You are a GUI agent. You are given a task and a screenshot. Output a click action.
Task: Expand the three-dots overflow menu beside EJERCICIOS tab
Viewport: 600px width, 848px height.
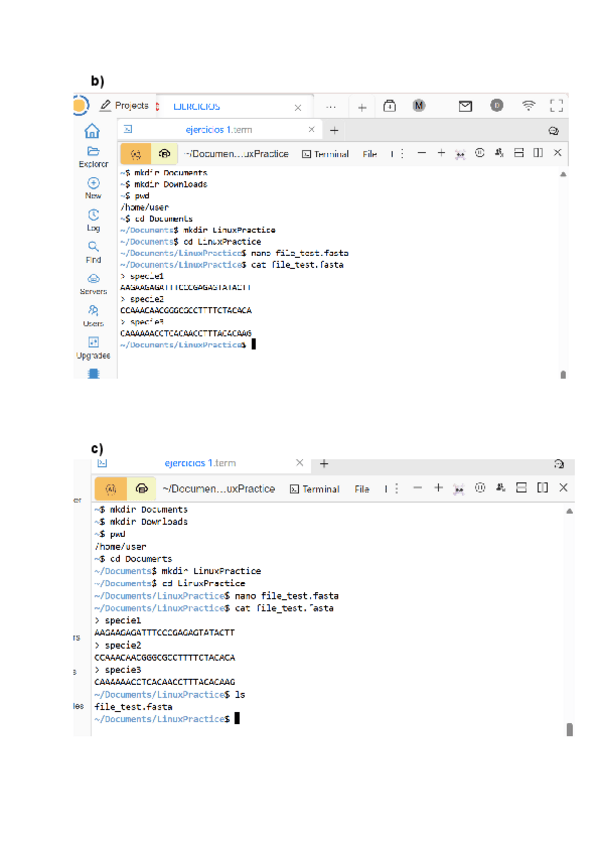[331, 106]
